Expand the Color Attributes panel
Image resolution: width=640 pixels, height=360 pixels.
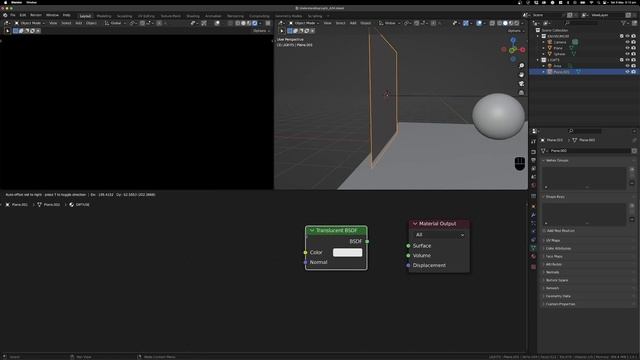(587, 249)
